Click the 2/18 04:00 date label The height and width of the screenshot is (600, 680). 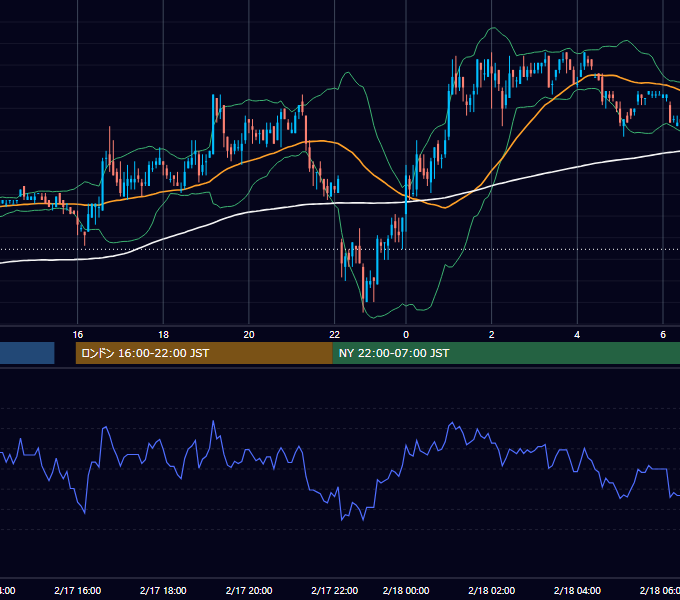(577, 590)
